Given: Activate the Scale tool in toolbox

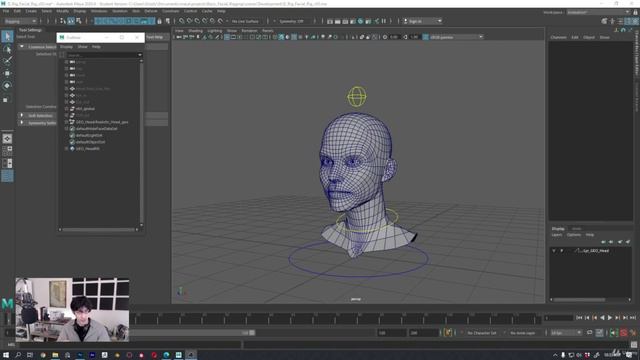Looking at the screenshot, I should [x=6, y=99].
